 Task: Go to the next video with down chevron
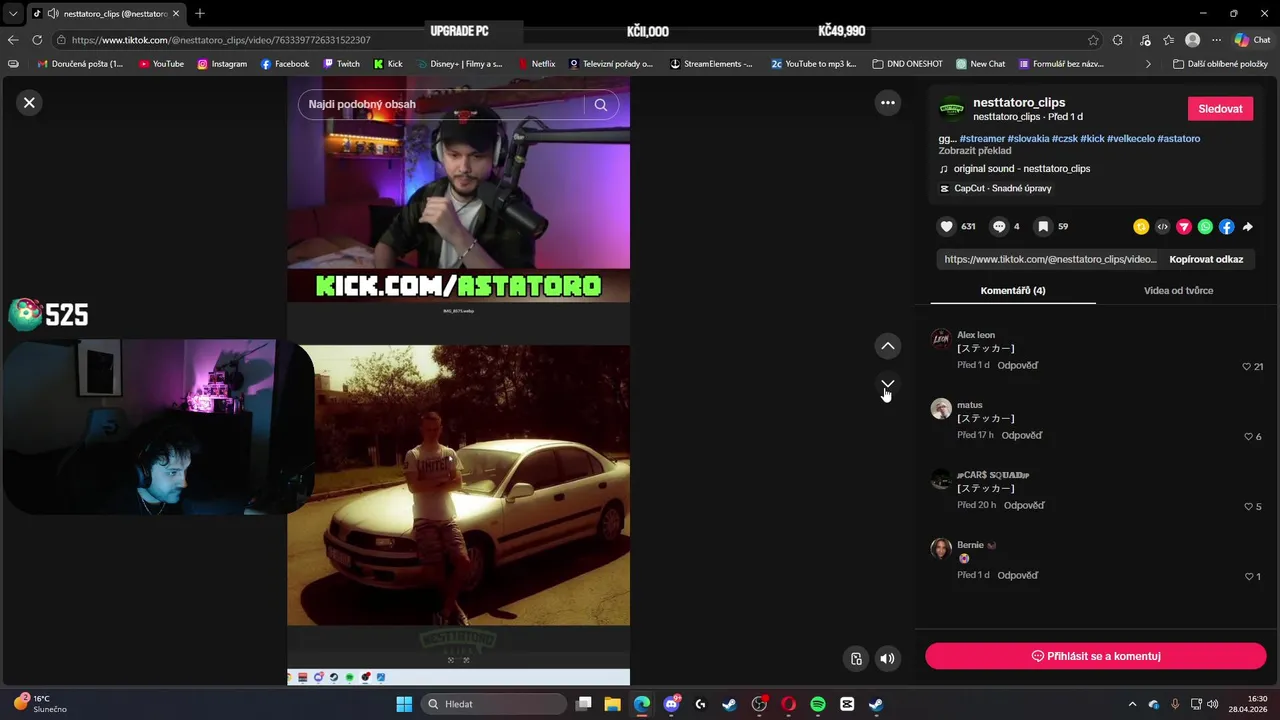tap(887, 384)
